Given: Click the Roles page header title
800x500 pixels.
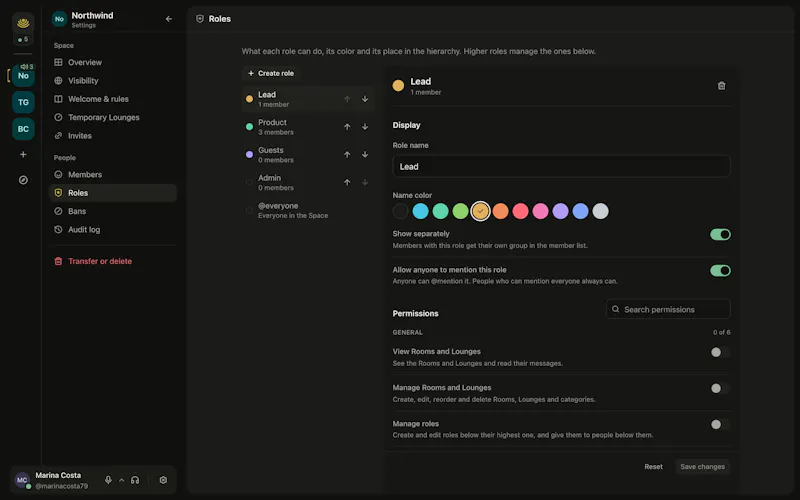Looking at the screenshot, I should pos(219,19).
